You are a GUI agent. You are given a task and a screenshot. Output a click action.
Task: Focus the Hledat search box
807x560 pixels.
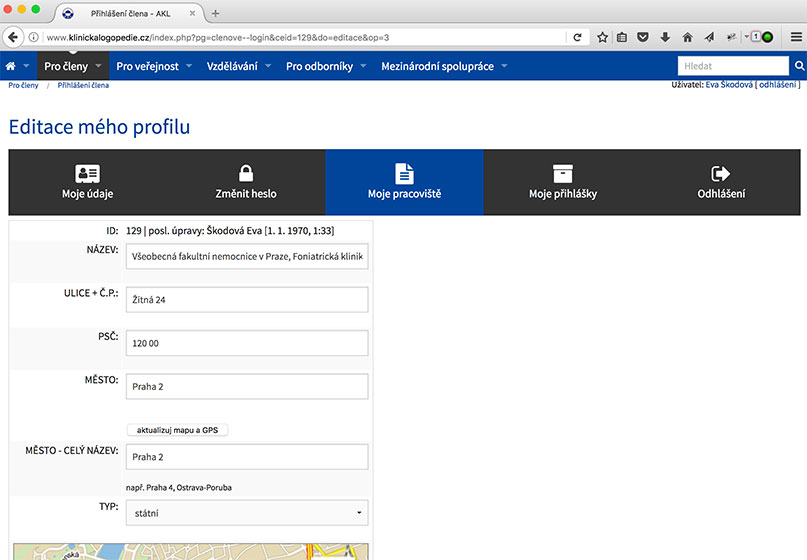click(x=733, y=66)
